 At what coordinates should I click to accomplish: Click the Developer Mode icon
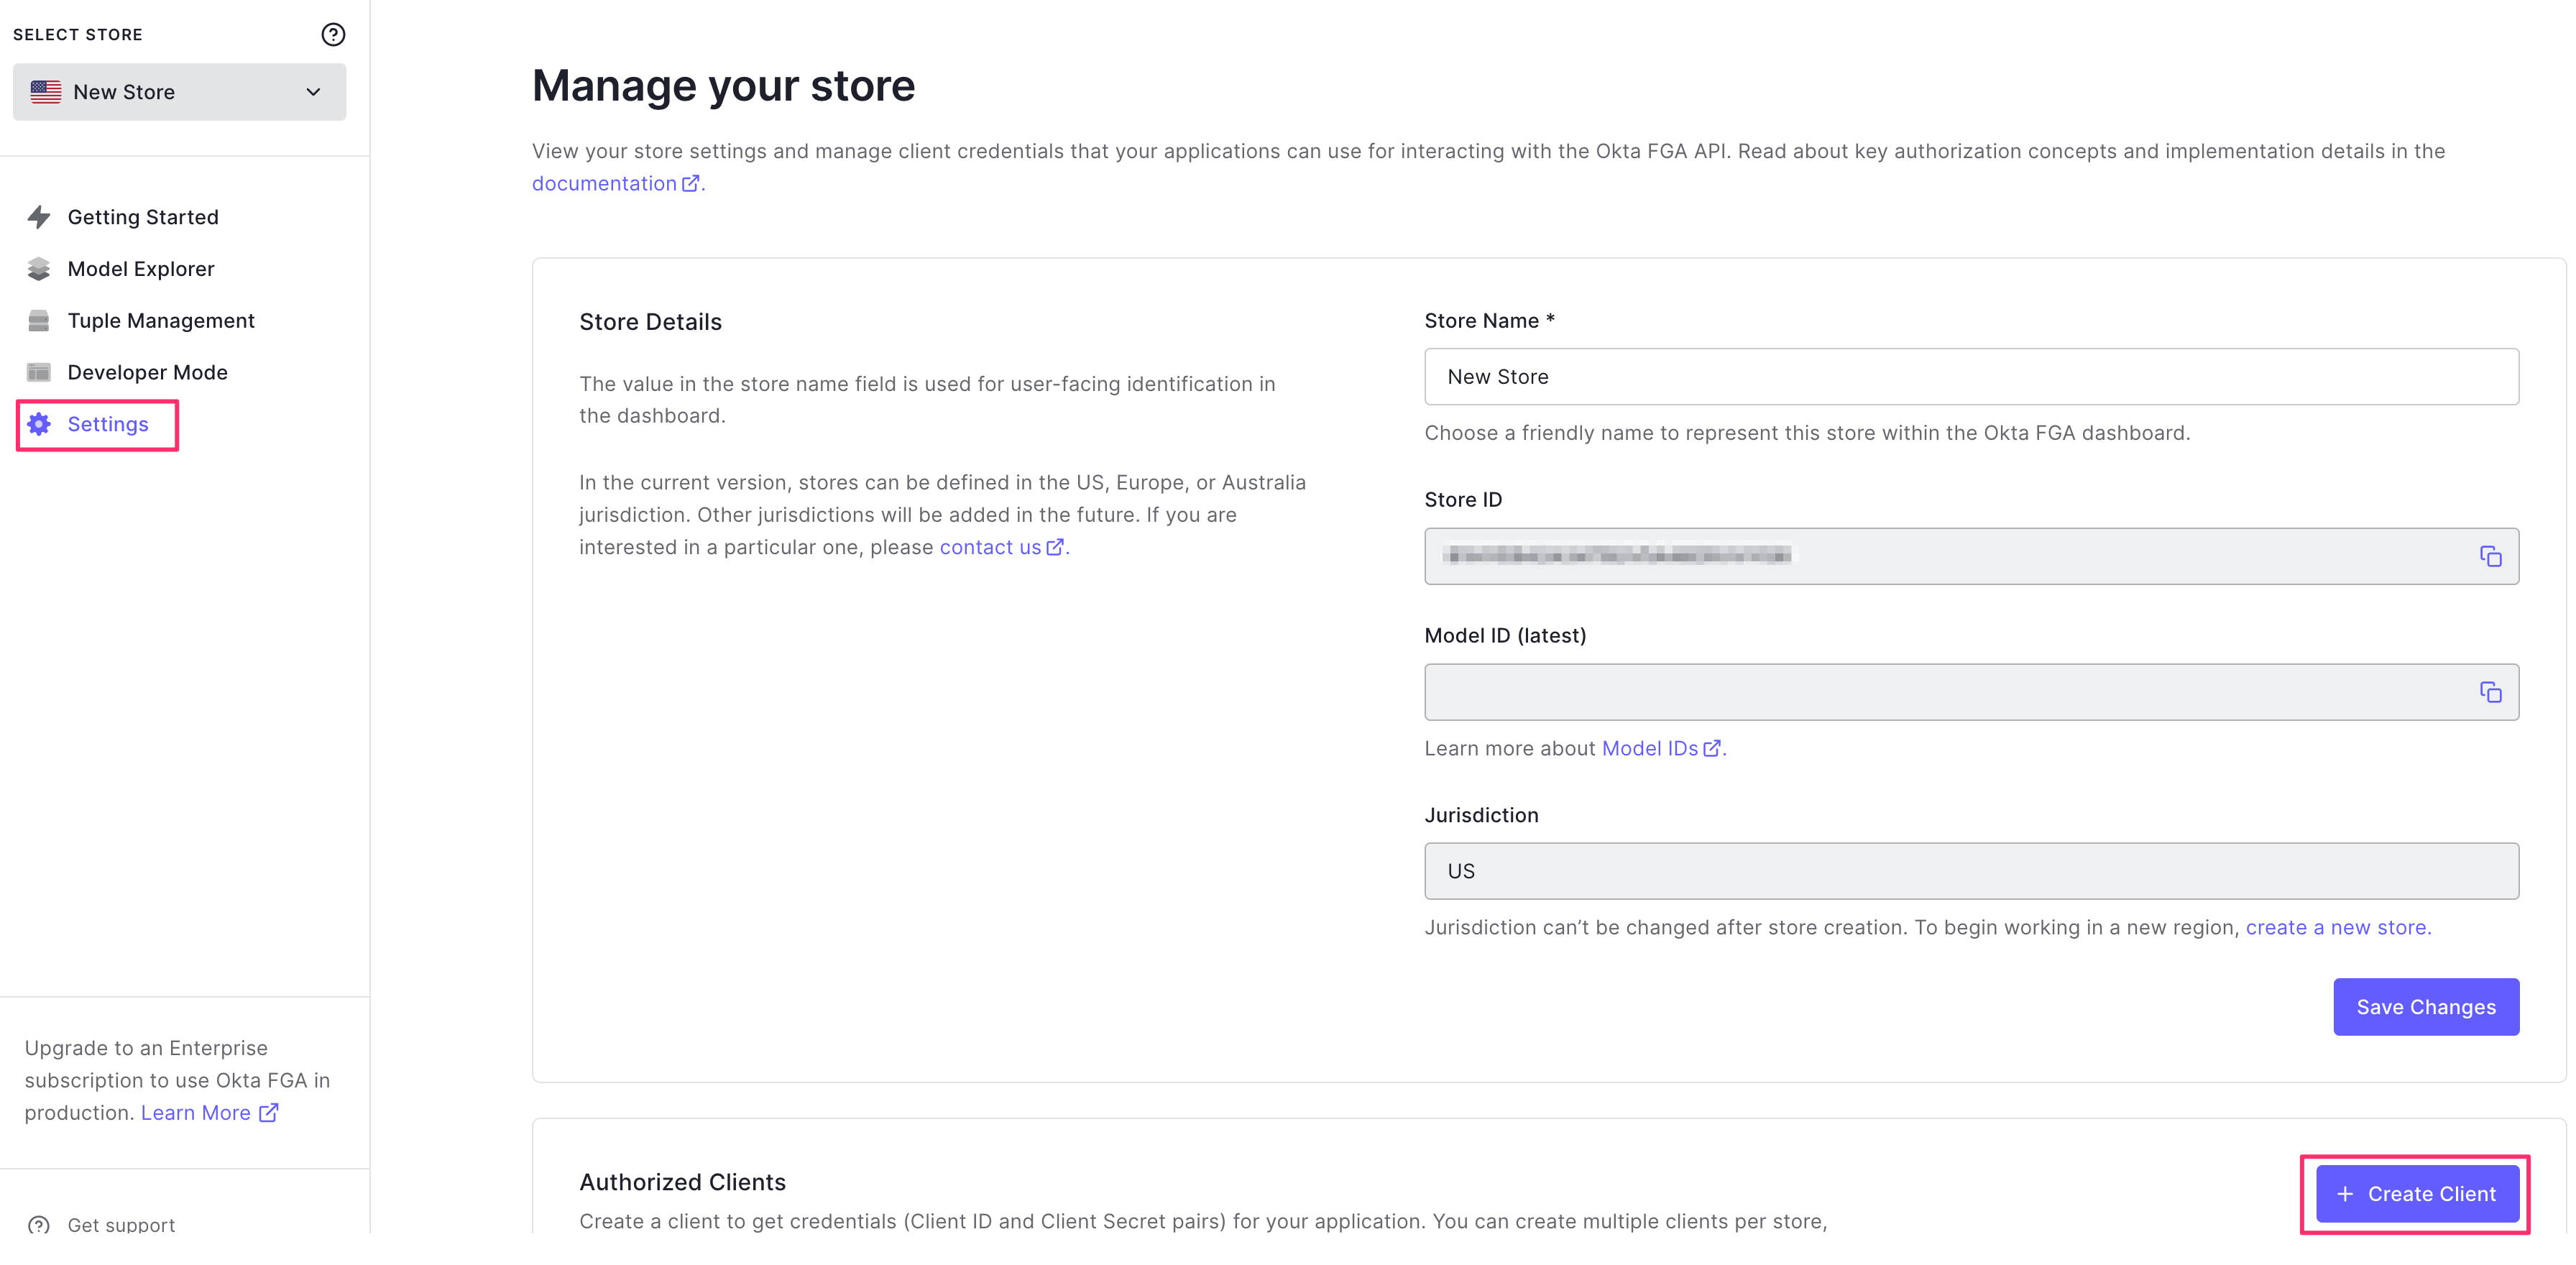39,373
